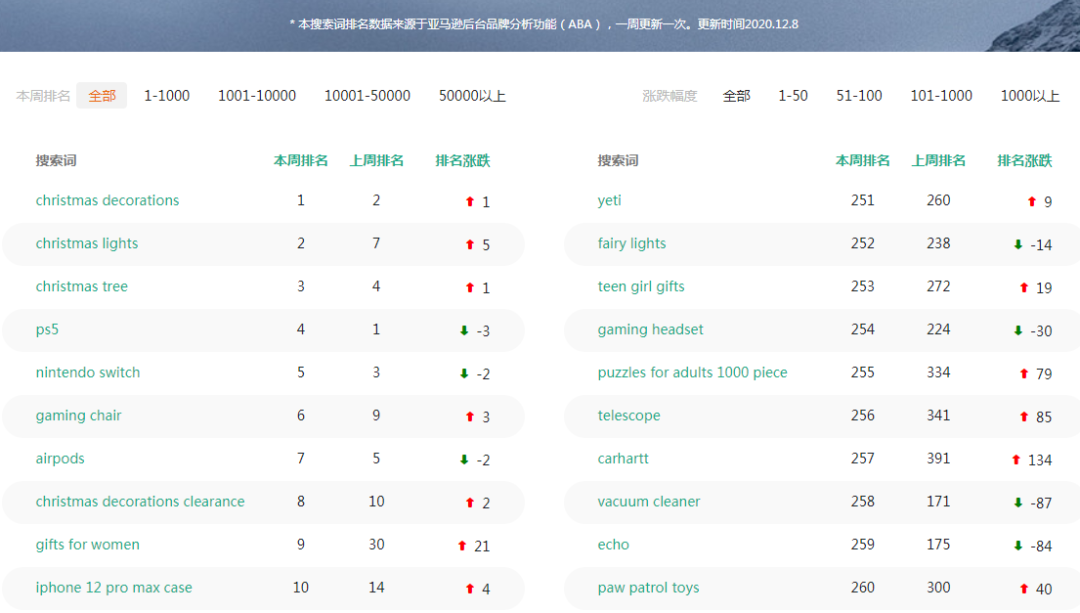
Task: Click red up arrow in telescope row
Action: [x=1024, y=417]
